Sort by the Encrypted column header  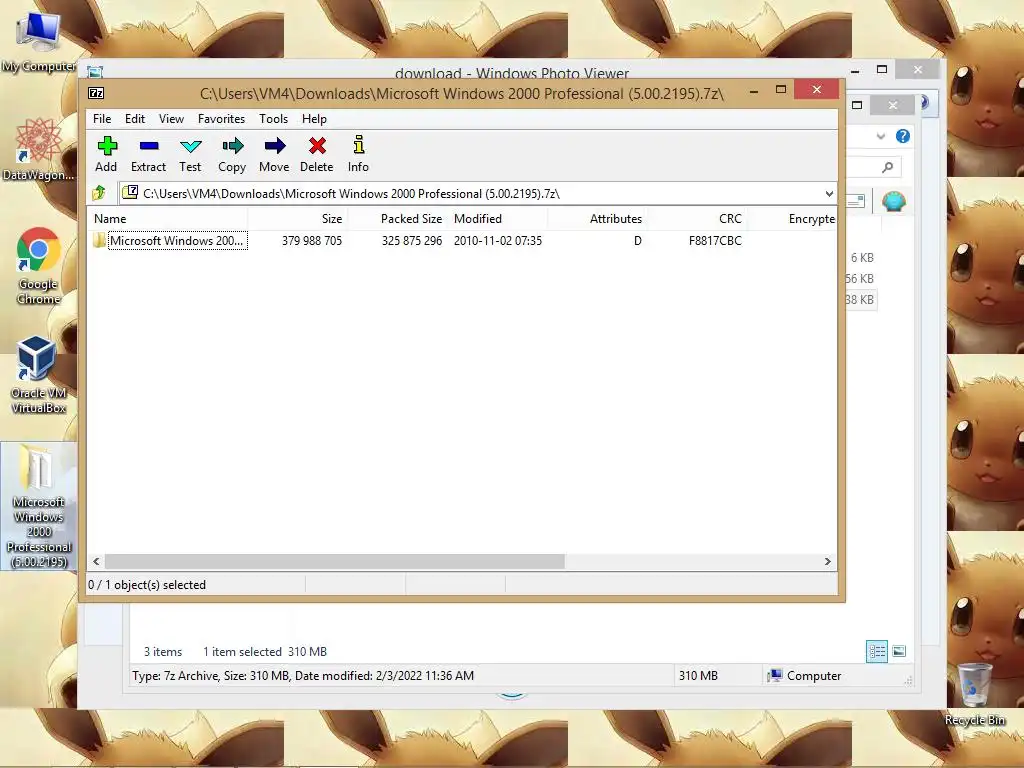(x=792, y=219)
